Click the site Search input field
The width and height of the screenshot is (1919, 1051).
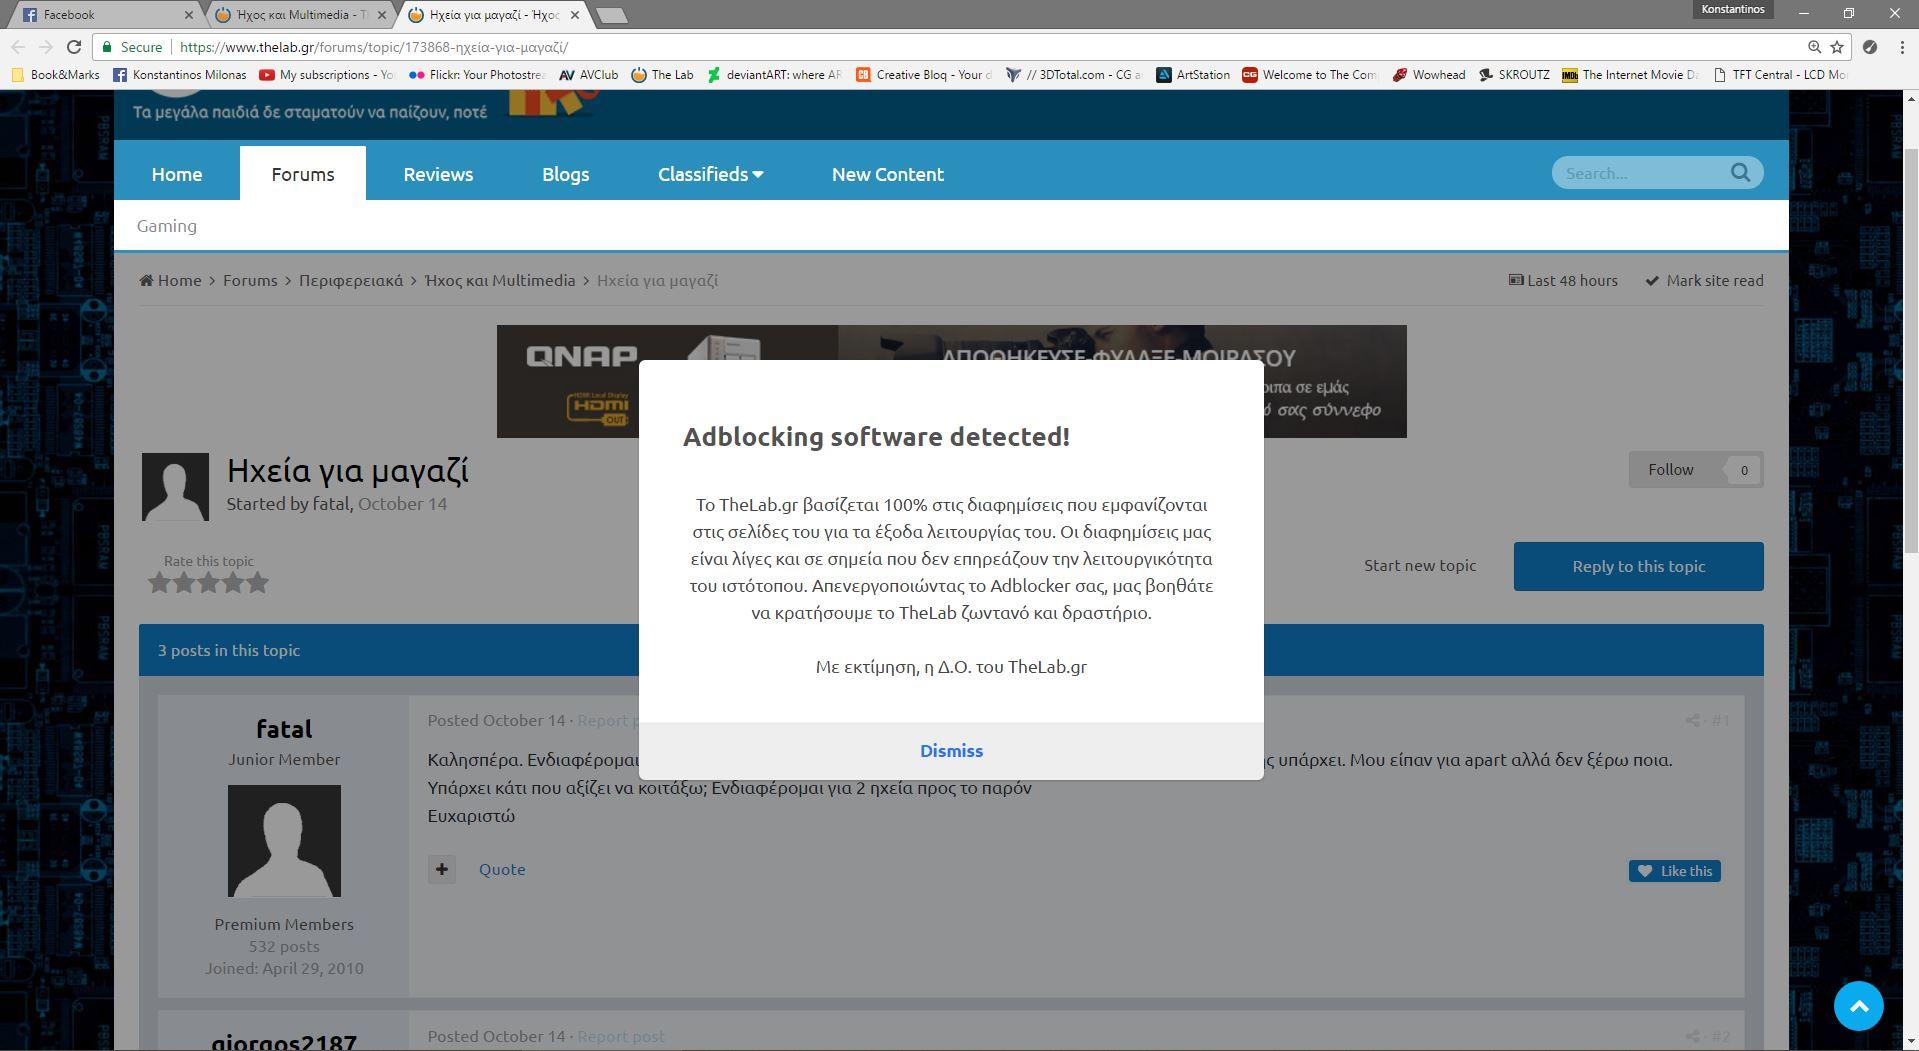point(1642,173)
